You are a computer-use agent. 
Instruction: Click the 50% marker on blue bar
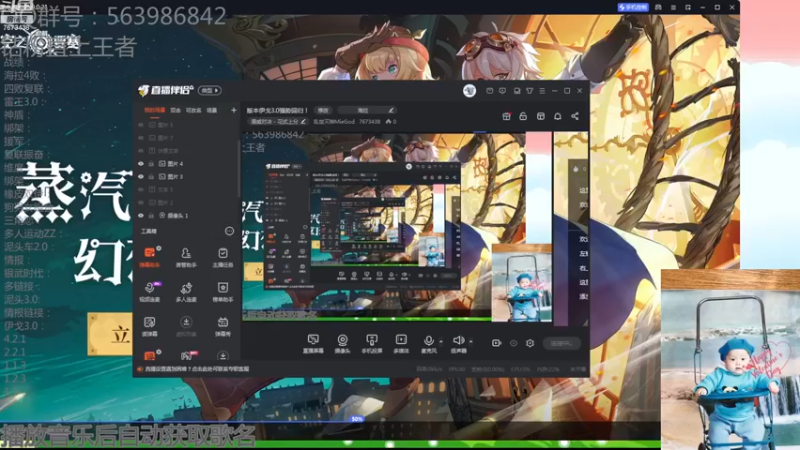point(357,419)
